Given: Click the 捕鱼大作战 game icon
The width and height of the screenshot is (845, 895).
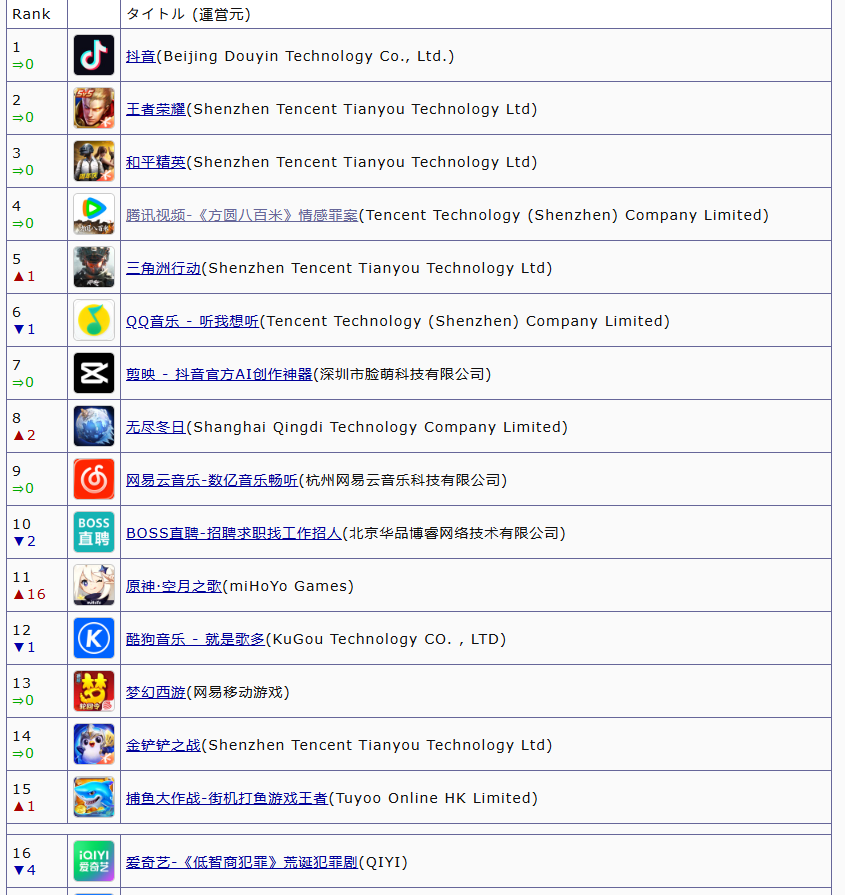Looking at the screenshot, I should [94, 797].
